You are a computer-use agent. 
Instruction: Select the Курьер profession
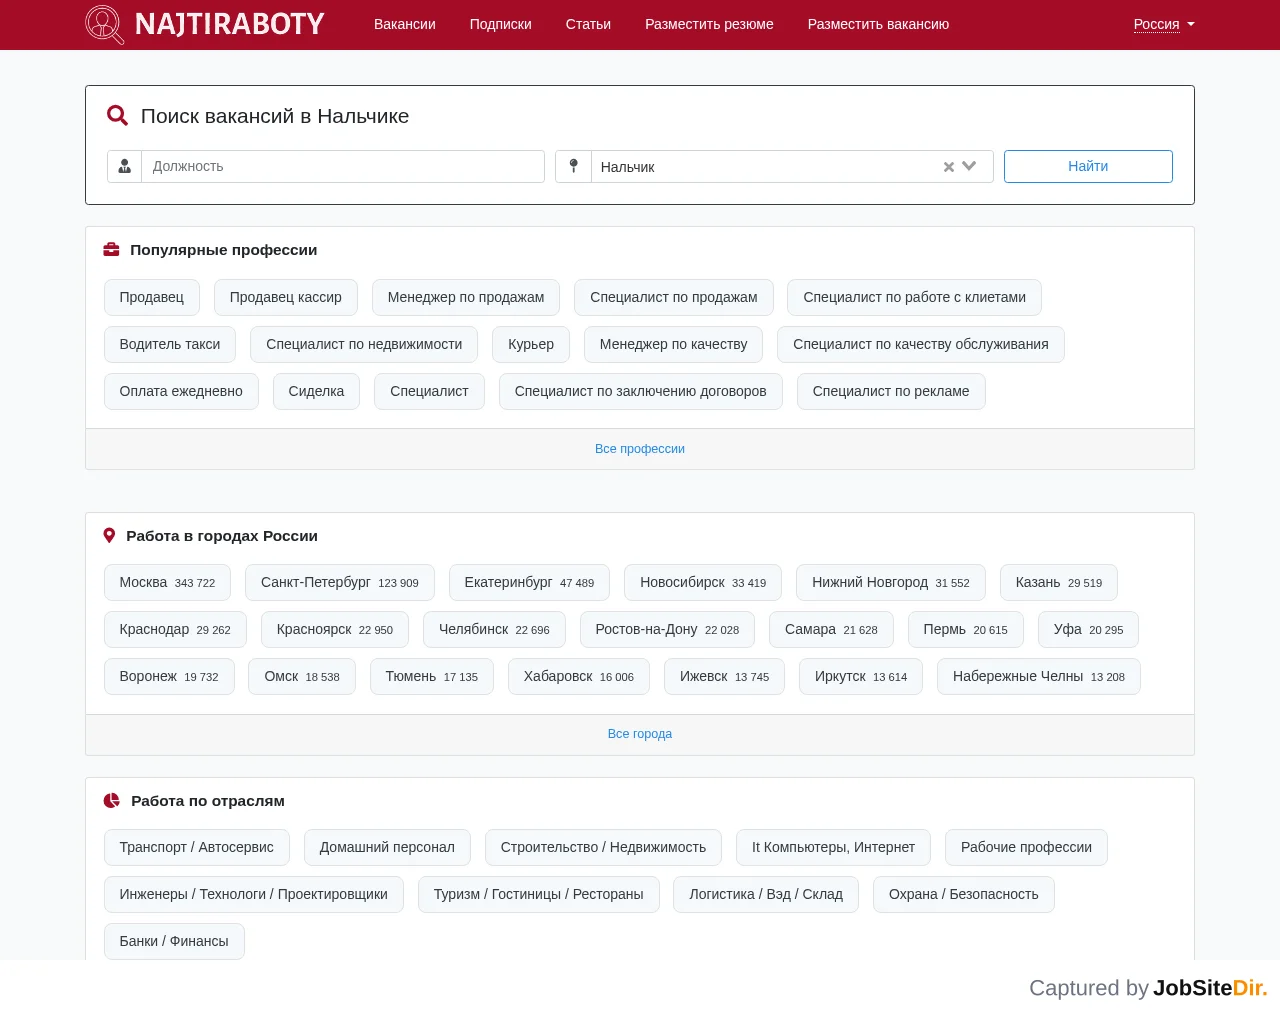coord(531,344)
